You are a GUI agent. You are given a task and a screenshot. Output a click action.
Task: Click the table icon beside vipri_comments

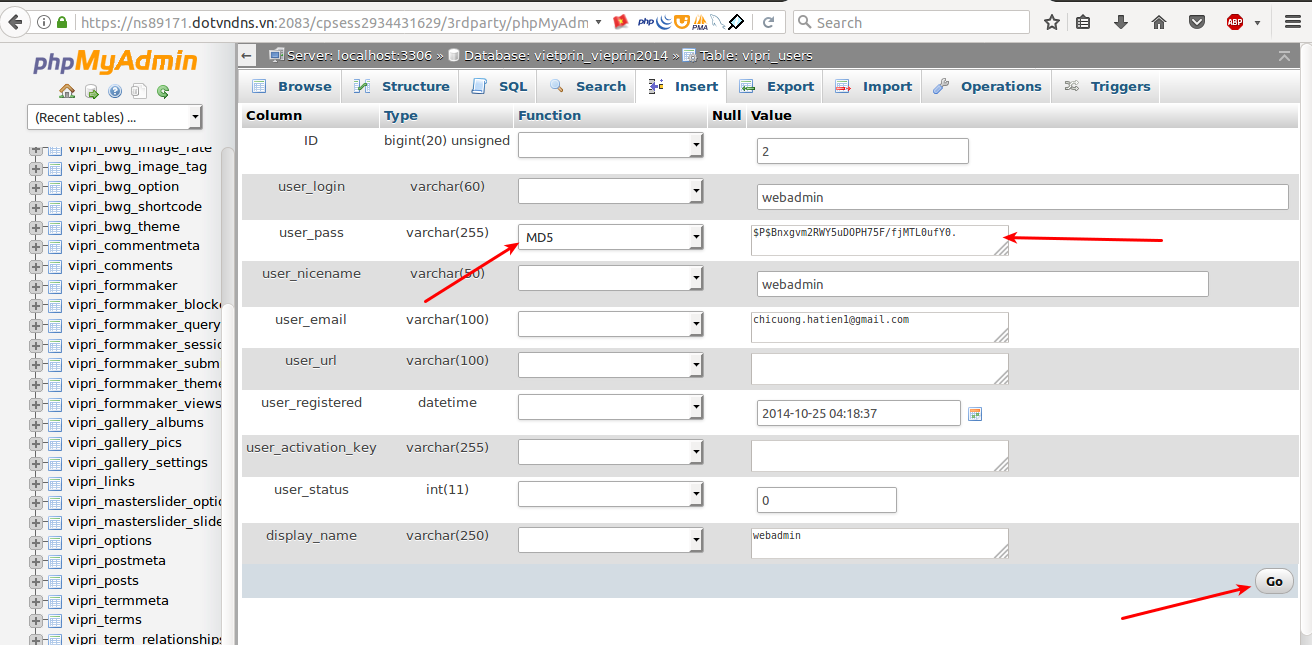[55, 266]
